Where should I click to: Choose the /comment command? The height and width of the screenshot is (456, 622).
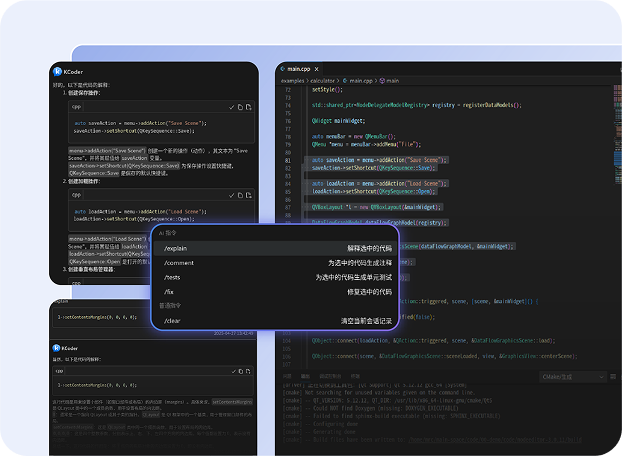click(179, 262)
